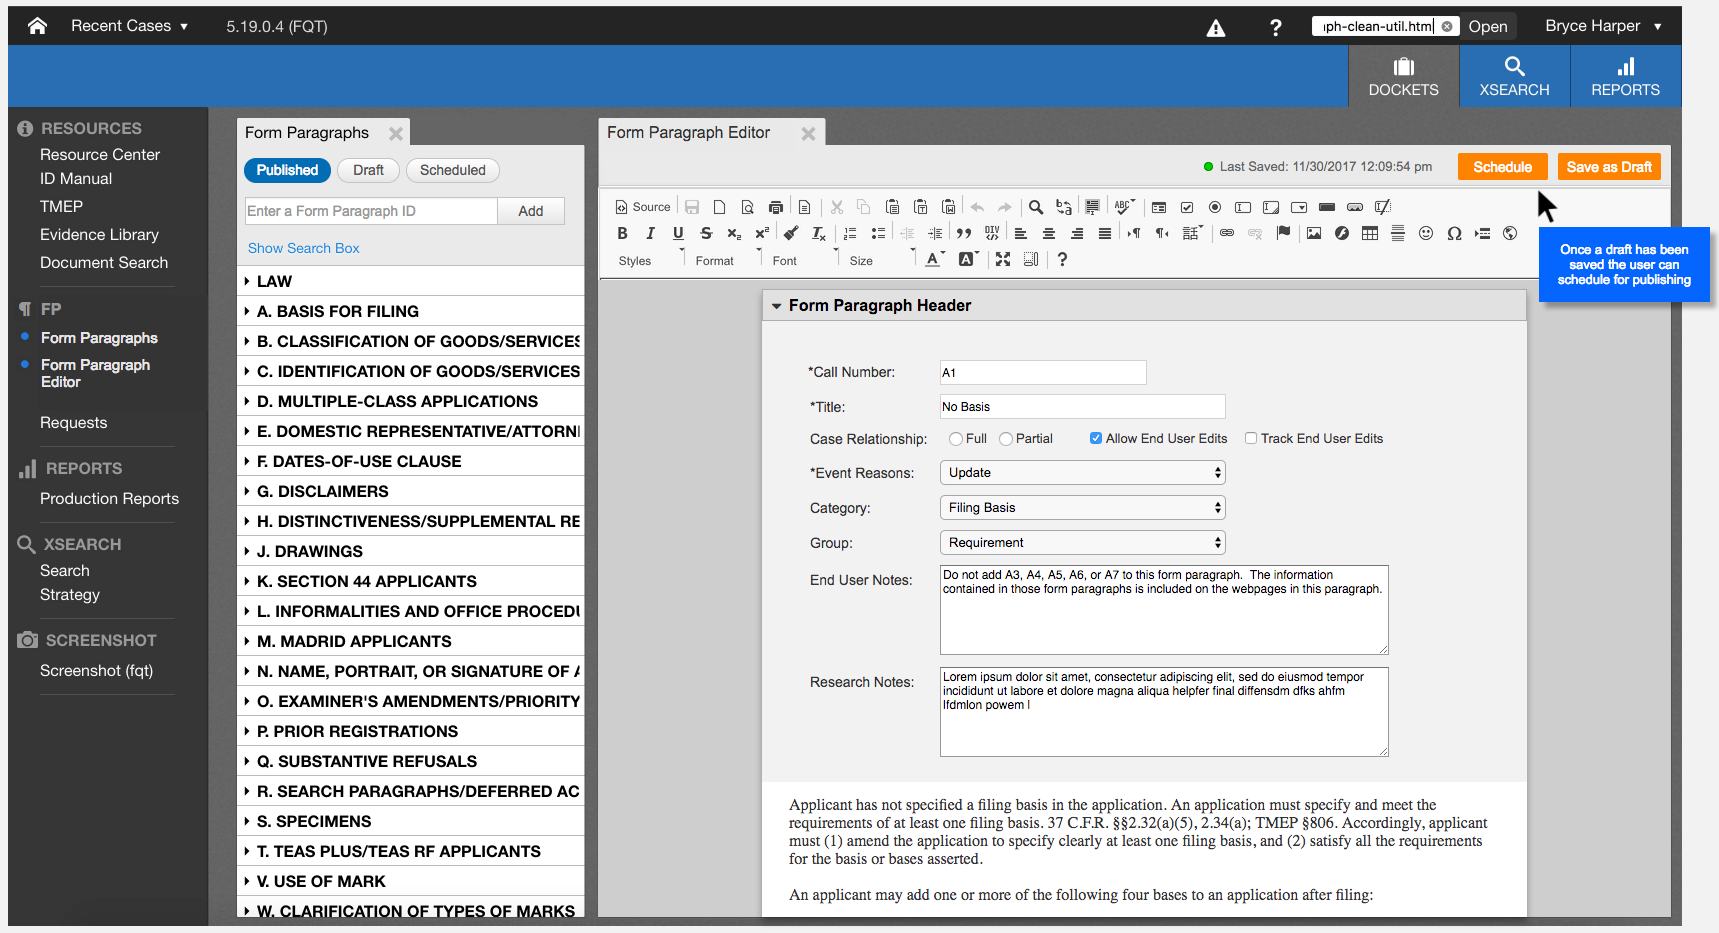Collapse the Form Paragraph Header section

776,306
